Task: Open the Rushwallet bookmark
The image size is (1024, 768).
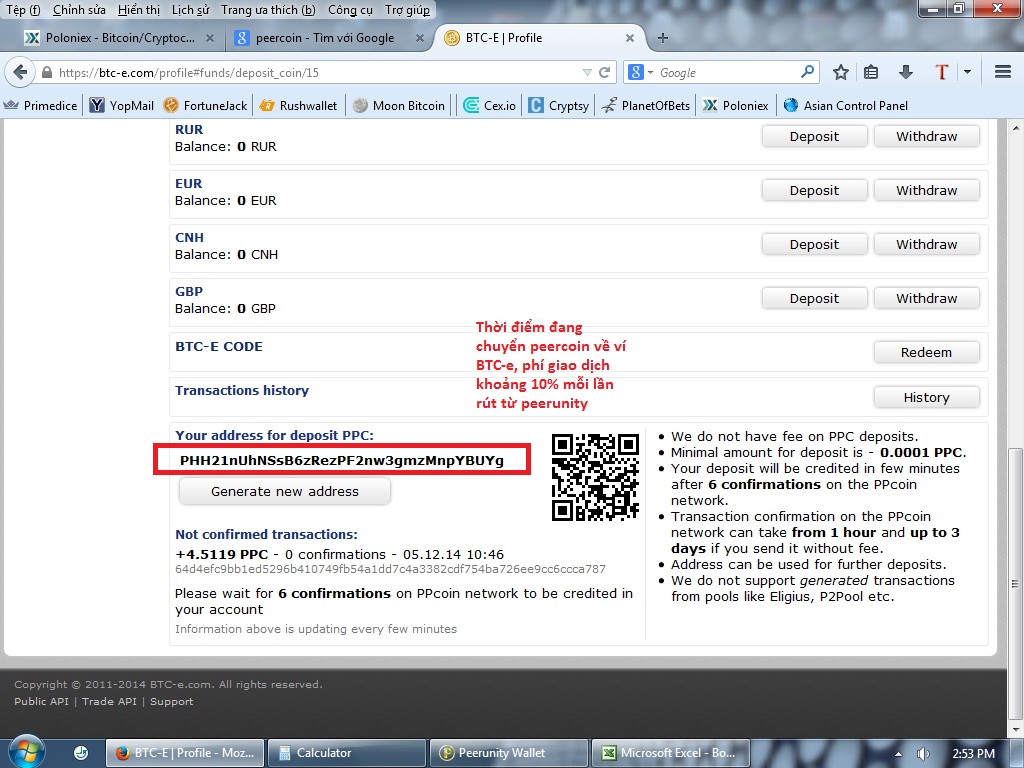Action: (298, 105)
